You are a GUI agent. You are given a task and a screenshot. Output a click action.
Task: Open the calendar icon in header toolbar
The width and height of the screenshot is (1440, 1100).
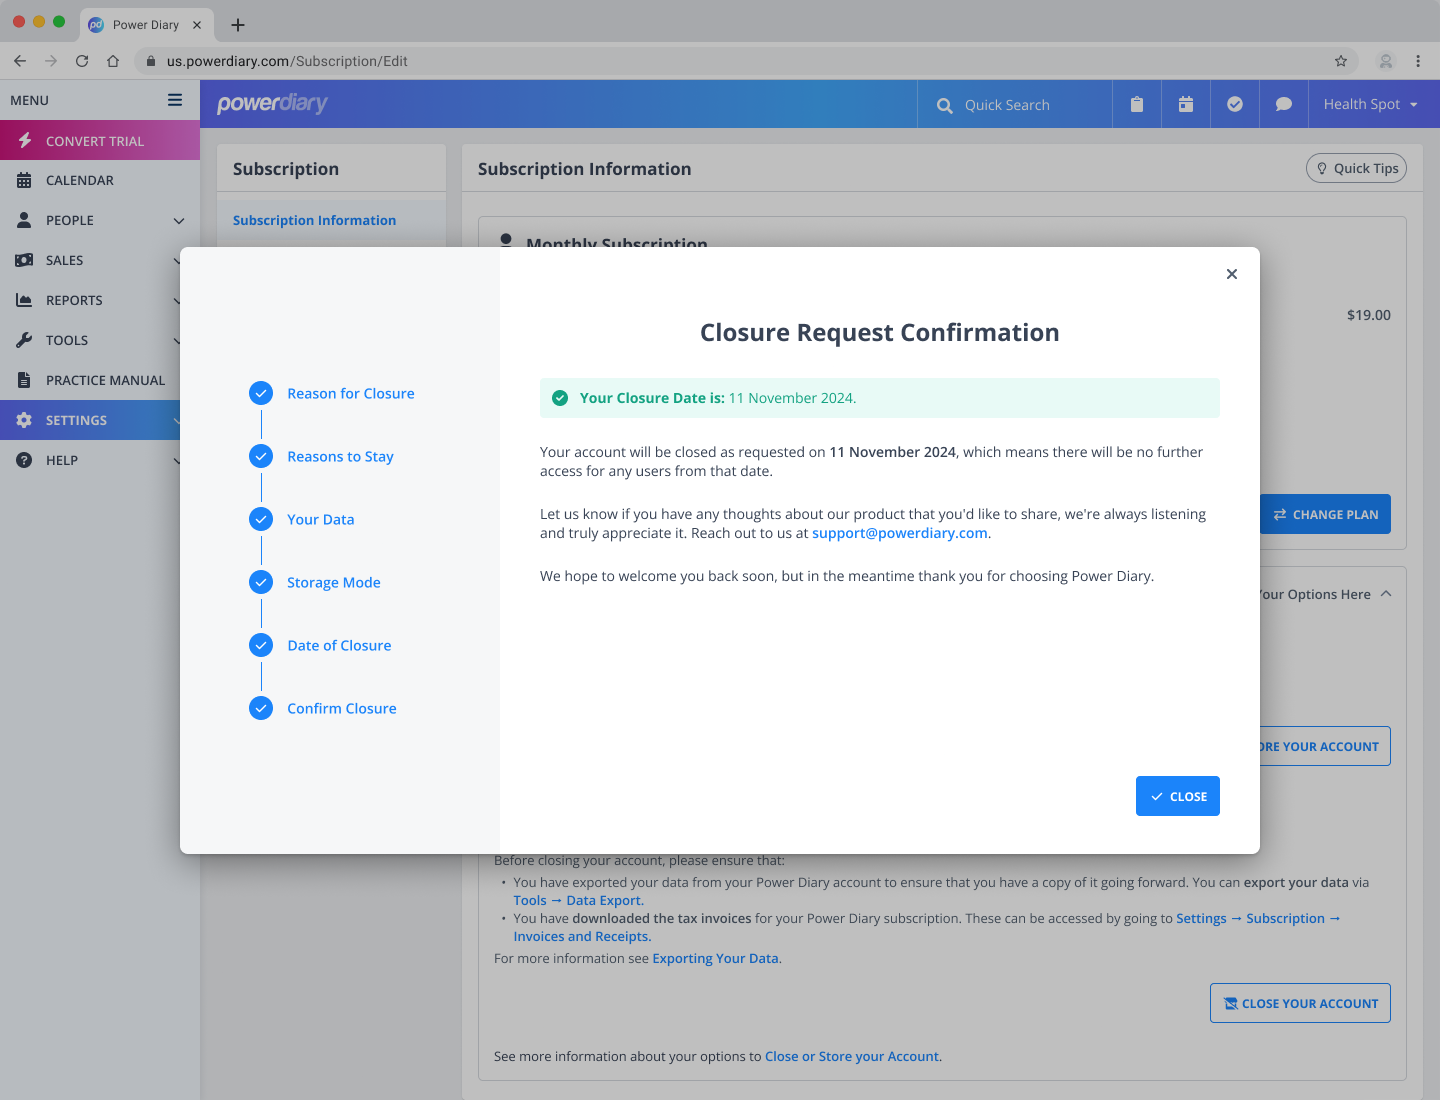[x=1186, y=104]
